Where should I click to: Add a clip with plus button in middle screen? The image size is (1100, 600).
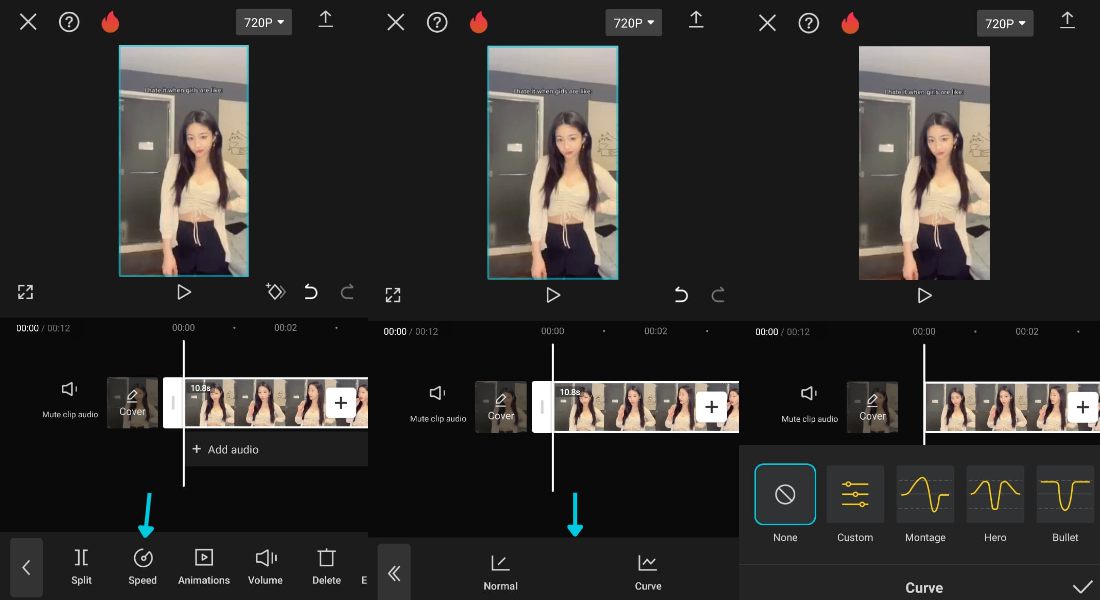711,407
